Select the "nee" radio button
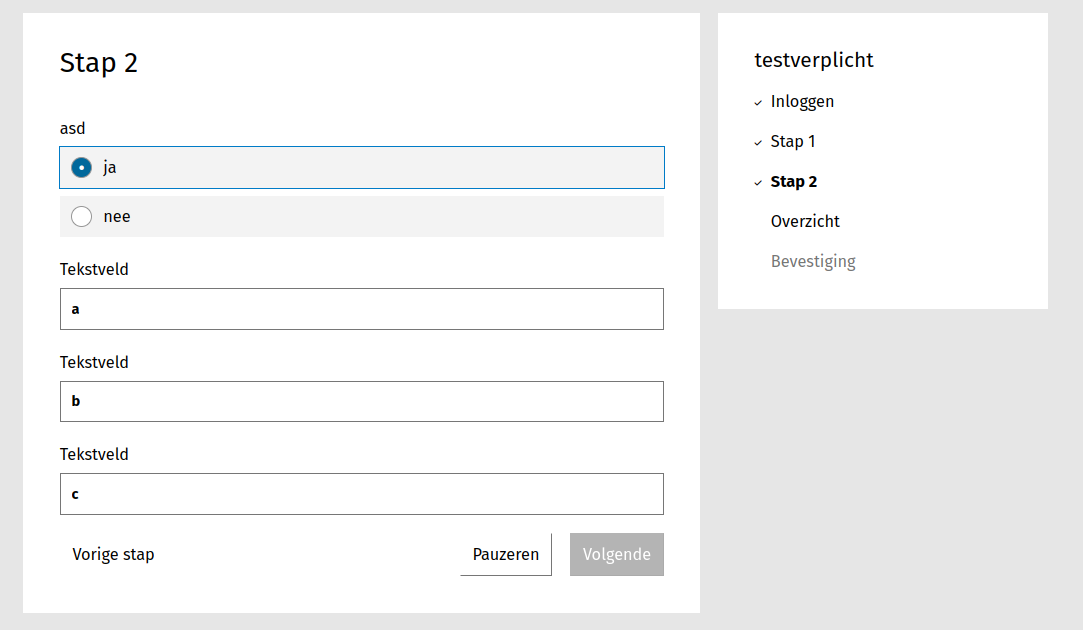The height and width of the screenshot is (630, 1083). [81, 216]
